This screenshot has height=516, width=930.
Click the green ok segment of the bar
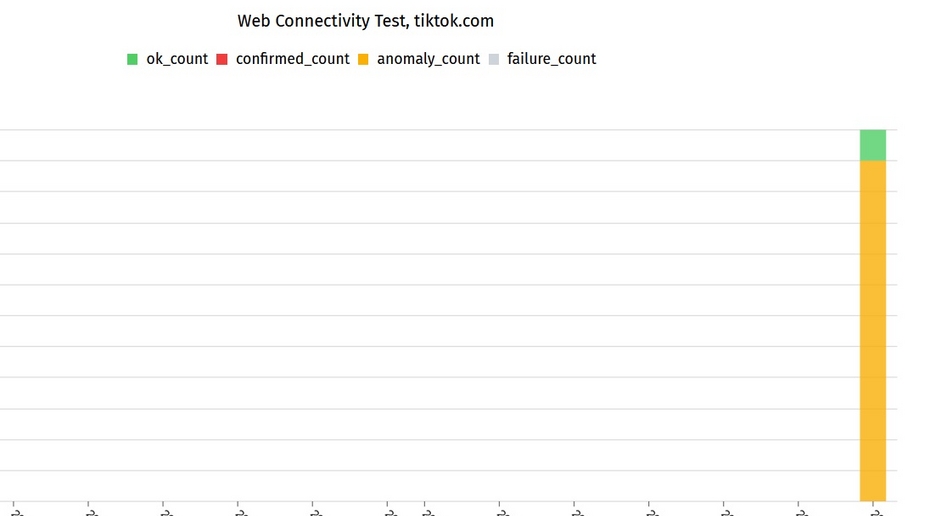[872, 145]
